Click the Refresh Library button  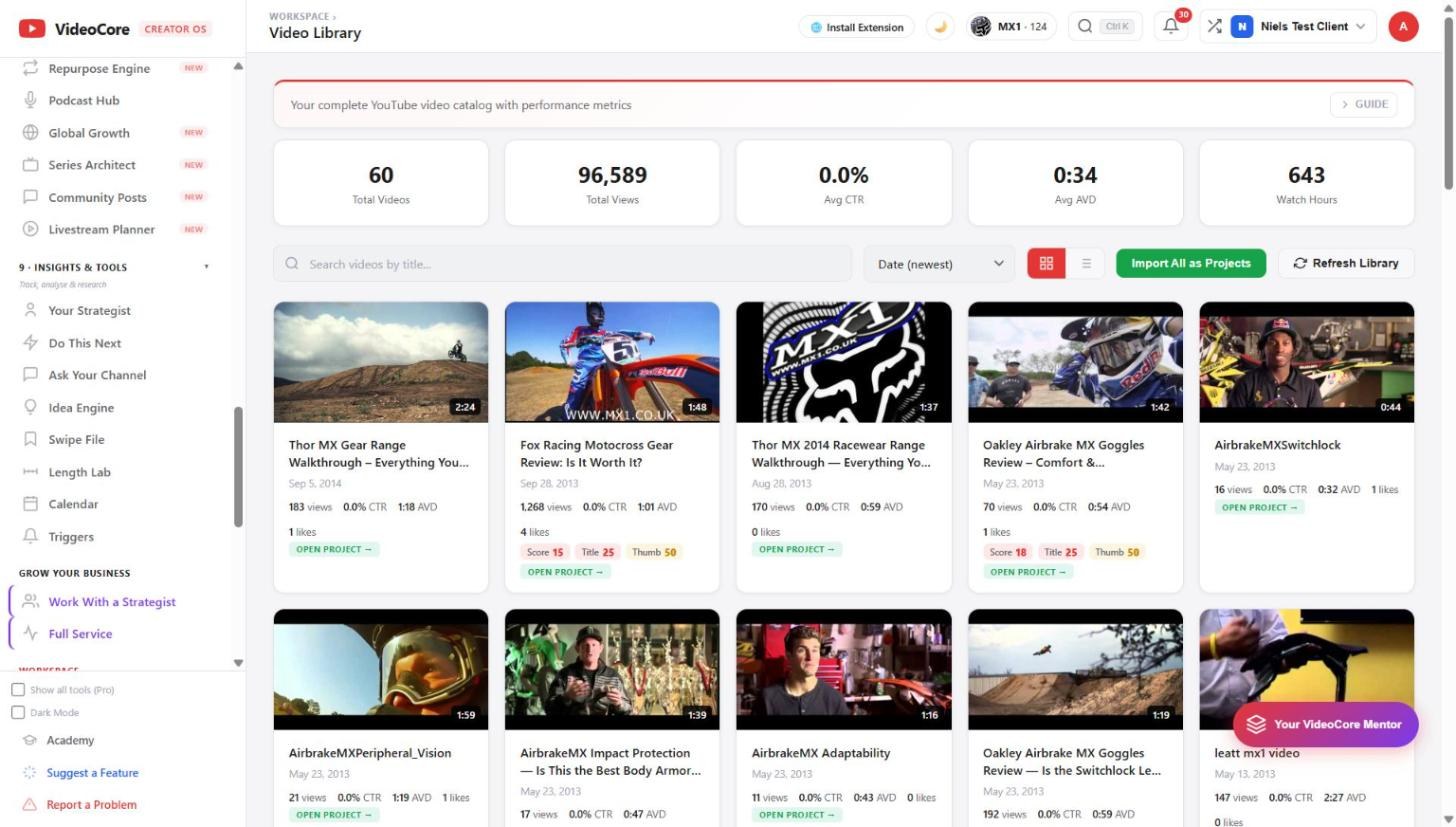(x=1346, y=263)
